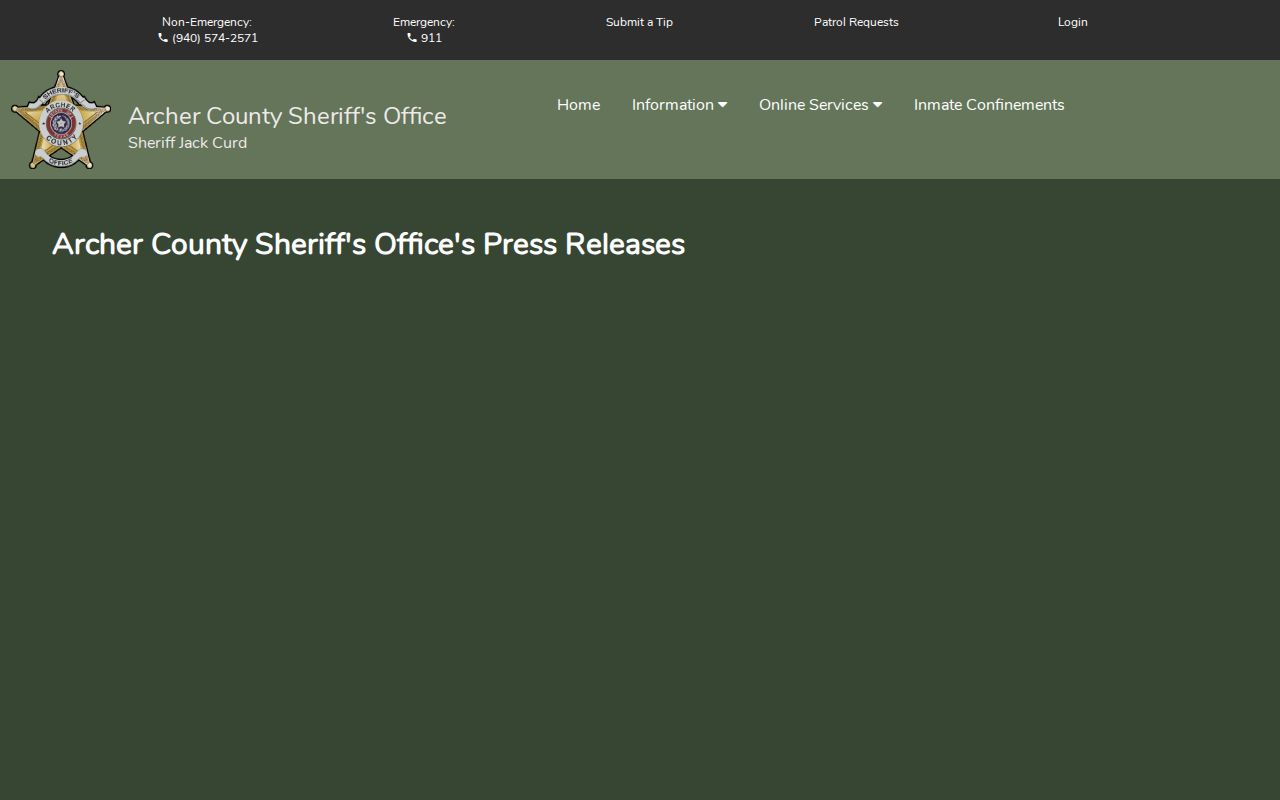Open the Submit a Tip link

coord(639,22)
